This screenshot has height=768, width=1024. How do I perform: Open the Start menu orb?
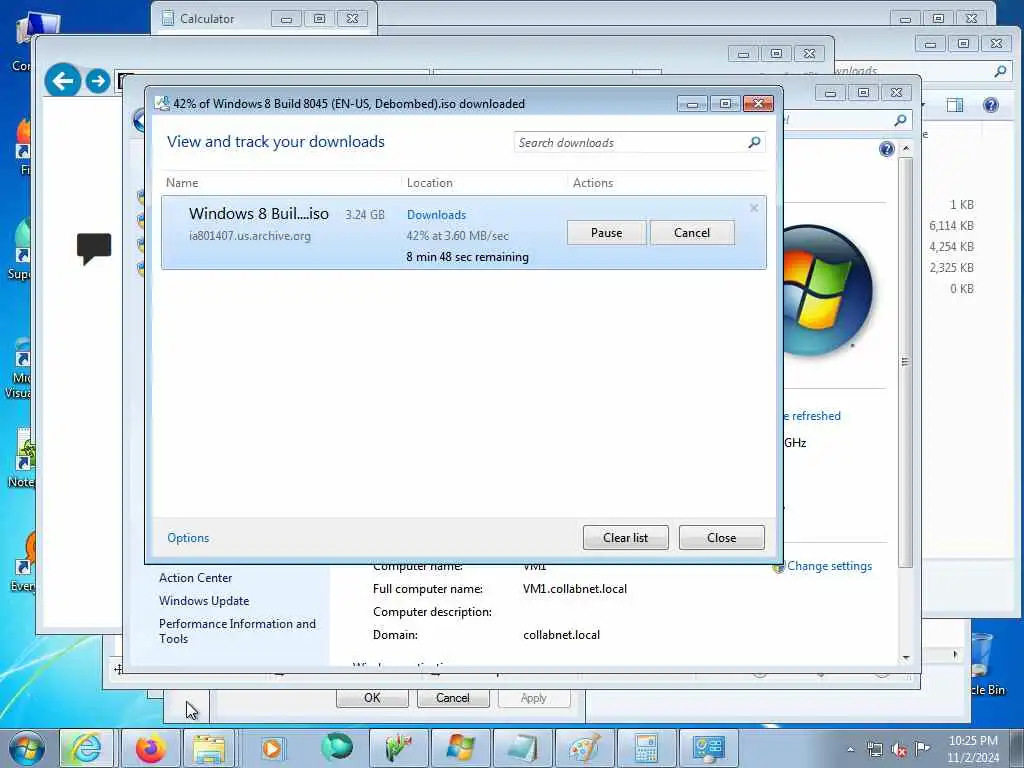click(x=27, y=748)
